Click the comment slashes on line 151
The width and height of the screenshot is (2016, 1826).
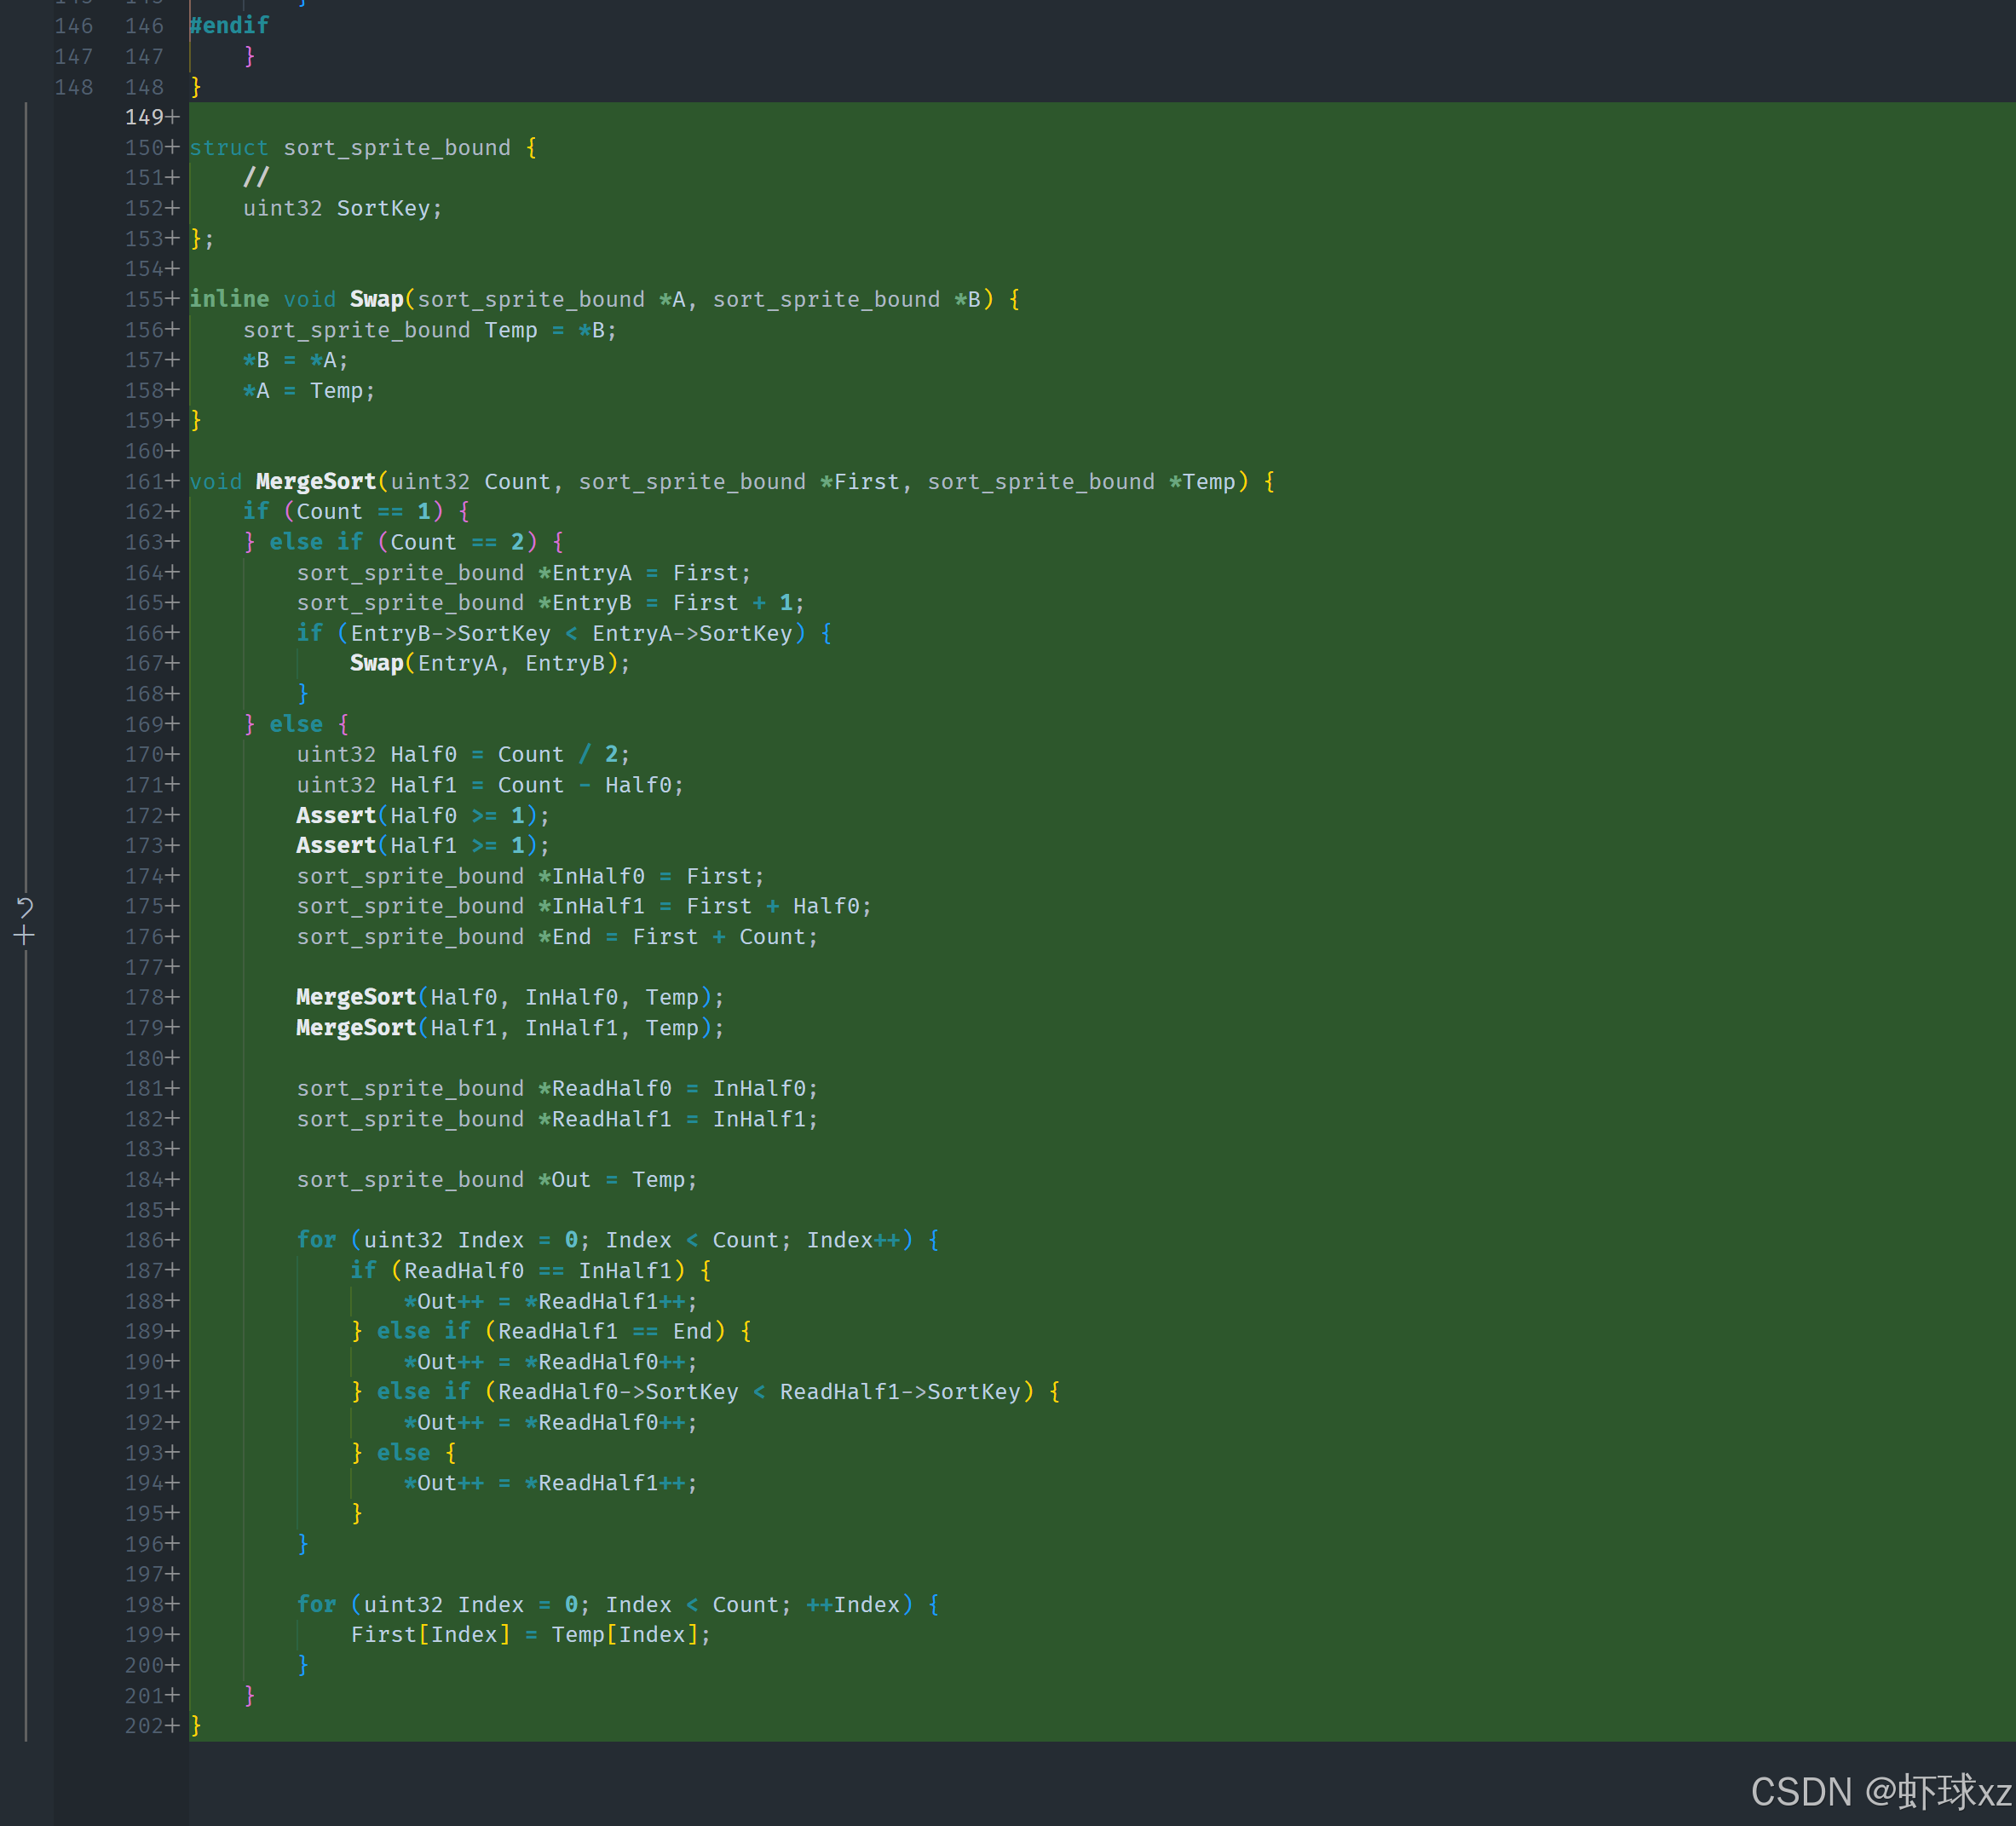(x=256, y=177)
